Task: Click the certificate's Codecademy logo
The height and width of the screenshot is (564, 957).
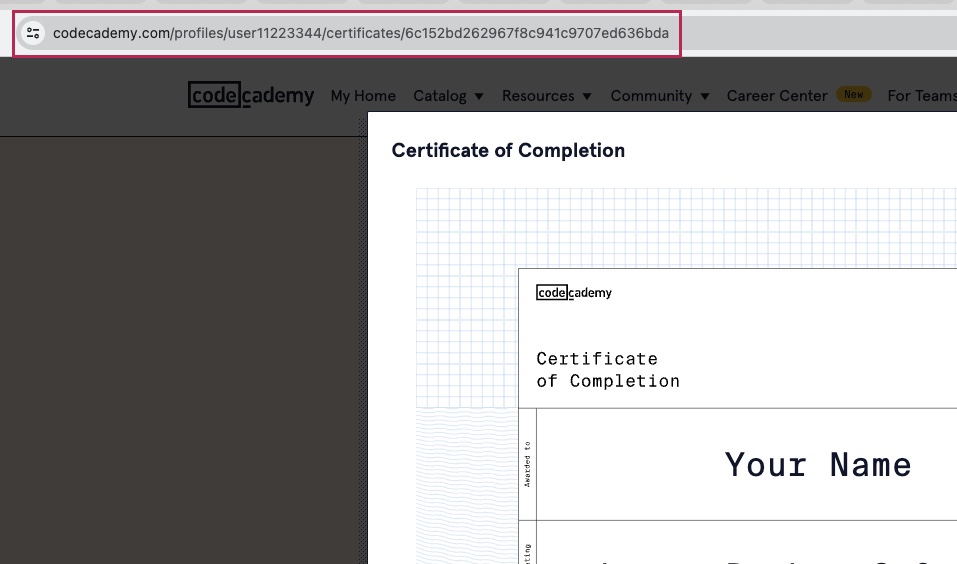Action: [574, 292]
